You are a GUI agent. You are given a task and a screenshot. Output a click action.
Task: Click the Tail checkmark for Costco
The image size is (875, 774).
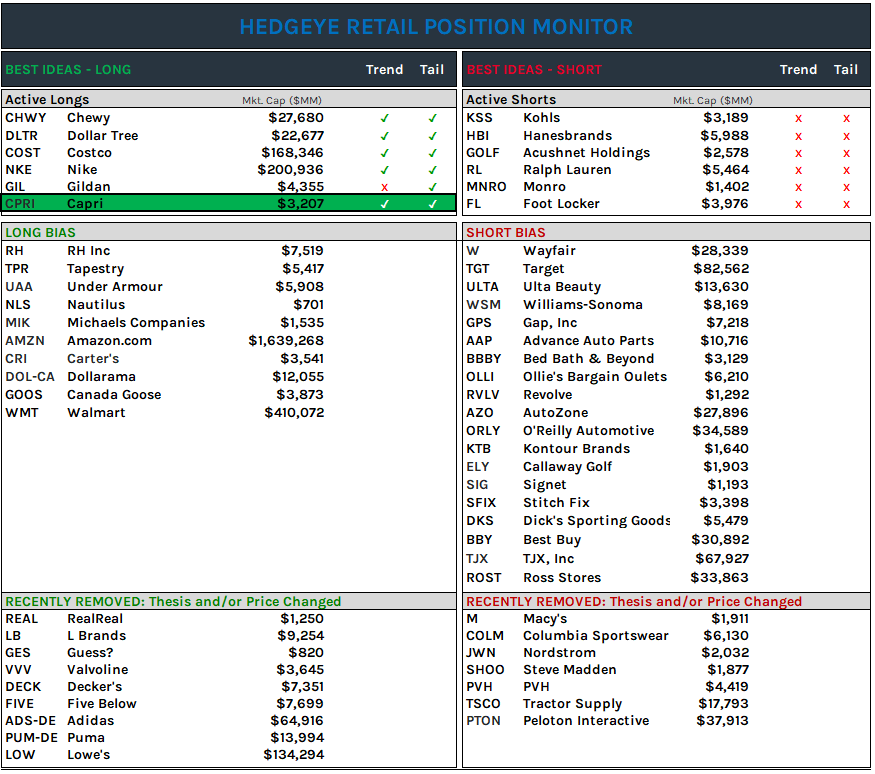432,152
